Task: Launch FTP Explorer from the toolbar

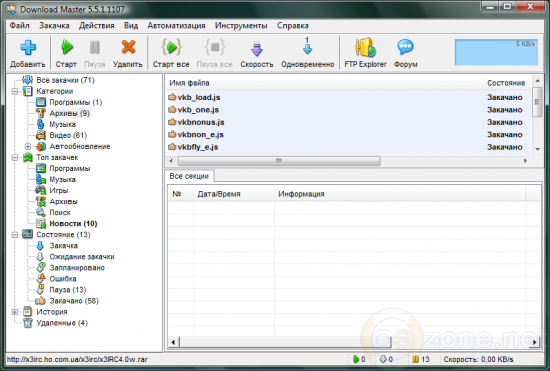Action: pos(365,47)
